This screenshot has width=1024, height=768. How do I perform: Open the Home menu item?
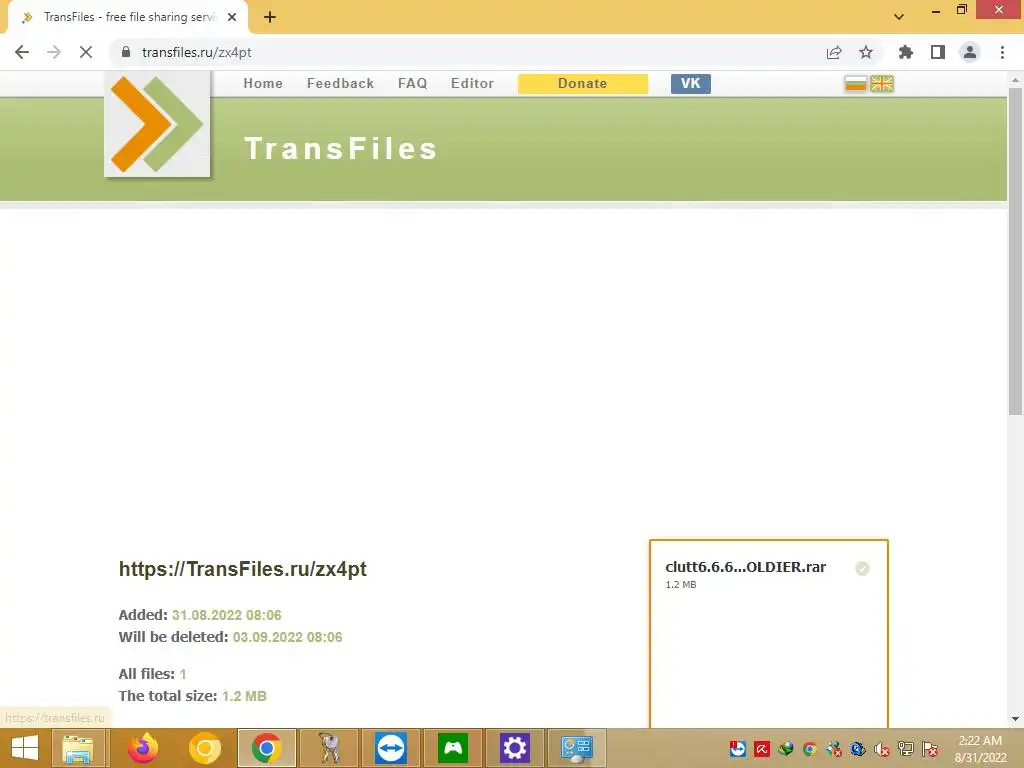263,84
